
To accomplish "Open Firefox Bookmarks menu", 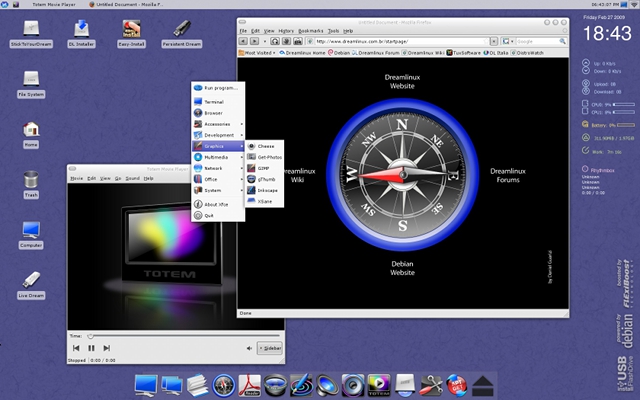I will click(x=311, y=31).
